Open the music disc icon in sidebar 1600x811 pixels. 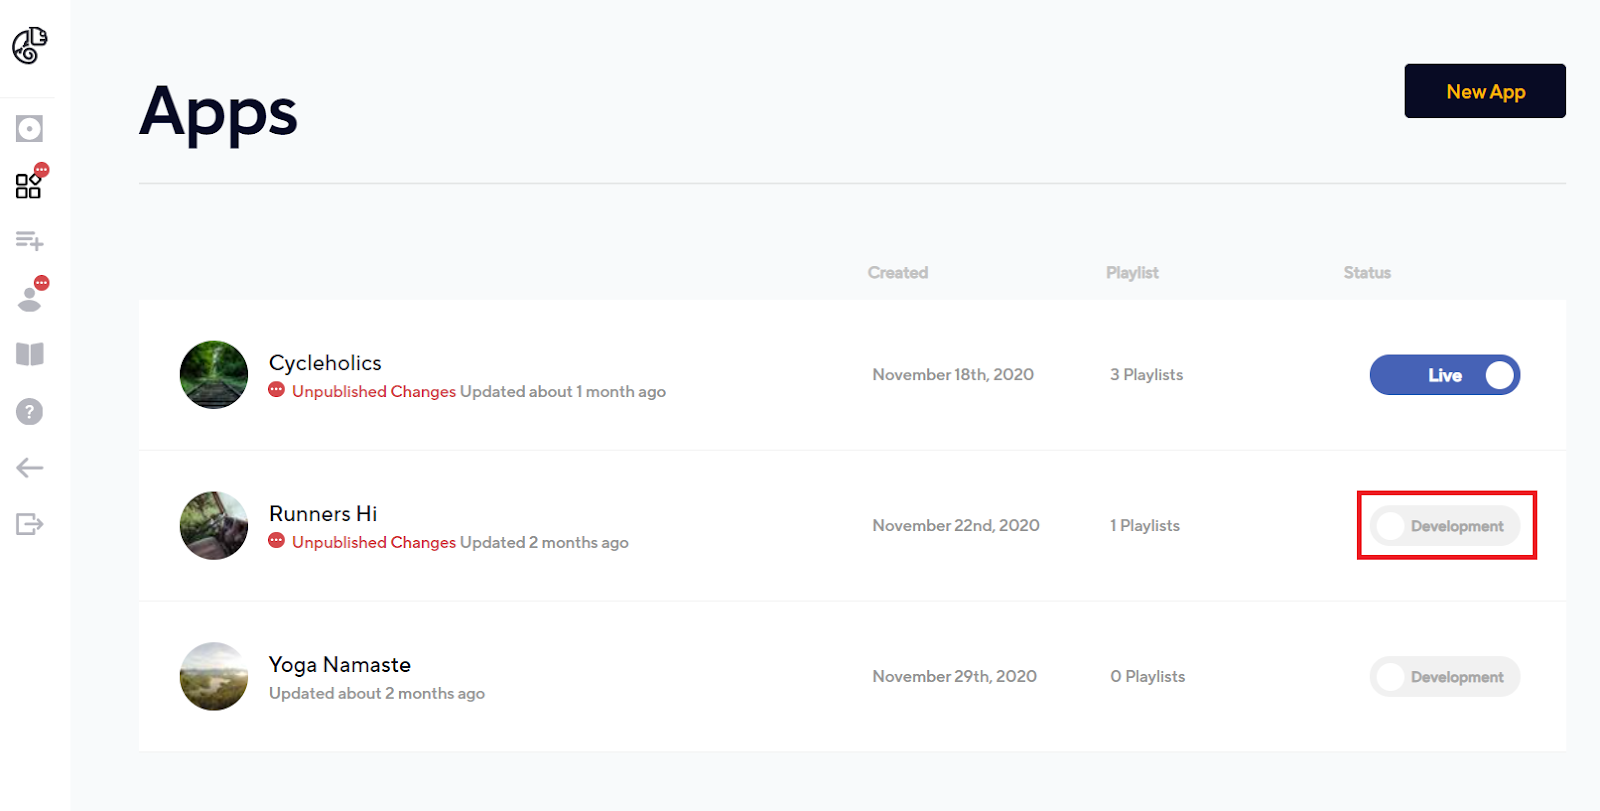point(29,128)
